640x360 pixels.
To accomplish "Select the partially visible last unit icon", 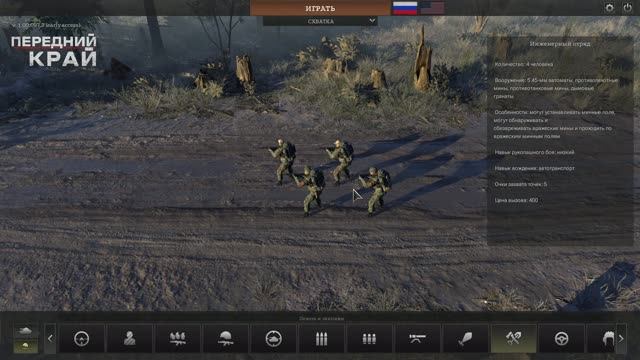I will [x=602, y=338].
